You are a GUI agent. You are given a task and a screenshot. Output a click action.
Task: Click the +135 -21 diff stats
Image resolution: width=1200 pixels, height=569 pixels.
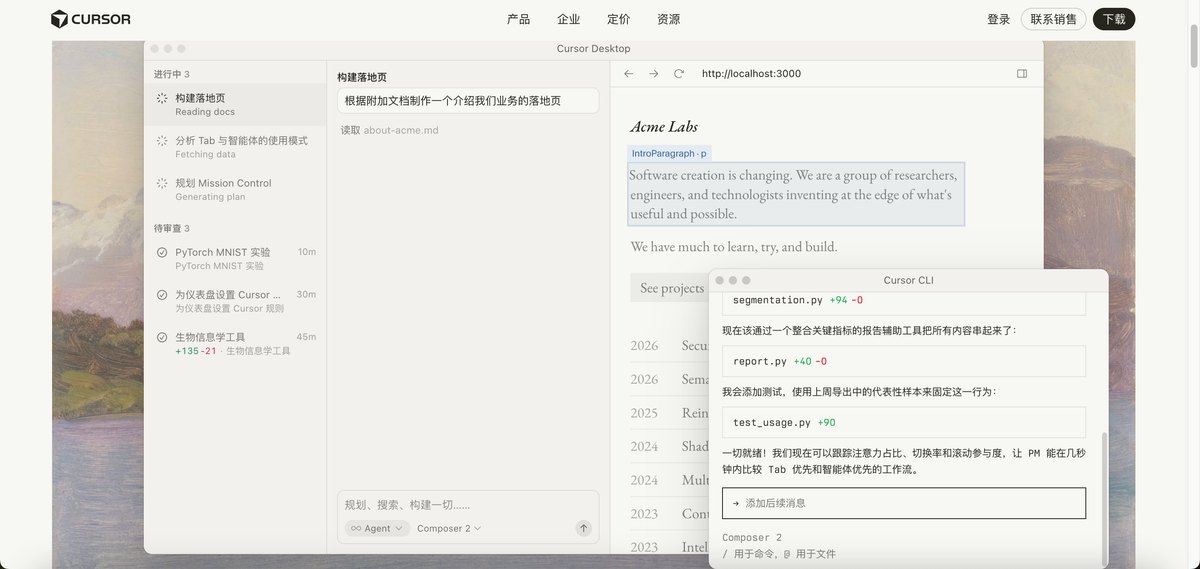click(x=196, y=351)
